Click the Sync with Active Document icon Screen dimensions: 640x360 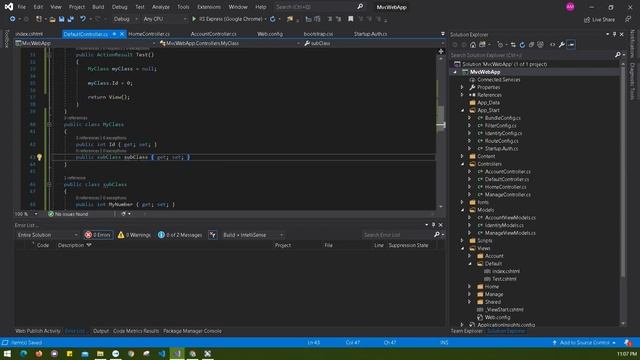coord(513,45)
